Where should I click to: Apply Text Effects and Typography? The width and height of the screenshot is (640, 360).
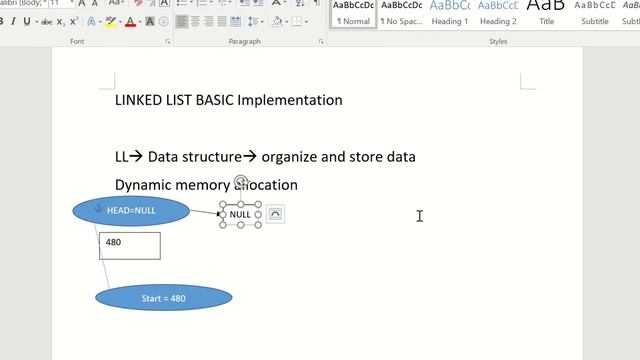91,22
